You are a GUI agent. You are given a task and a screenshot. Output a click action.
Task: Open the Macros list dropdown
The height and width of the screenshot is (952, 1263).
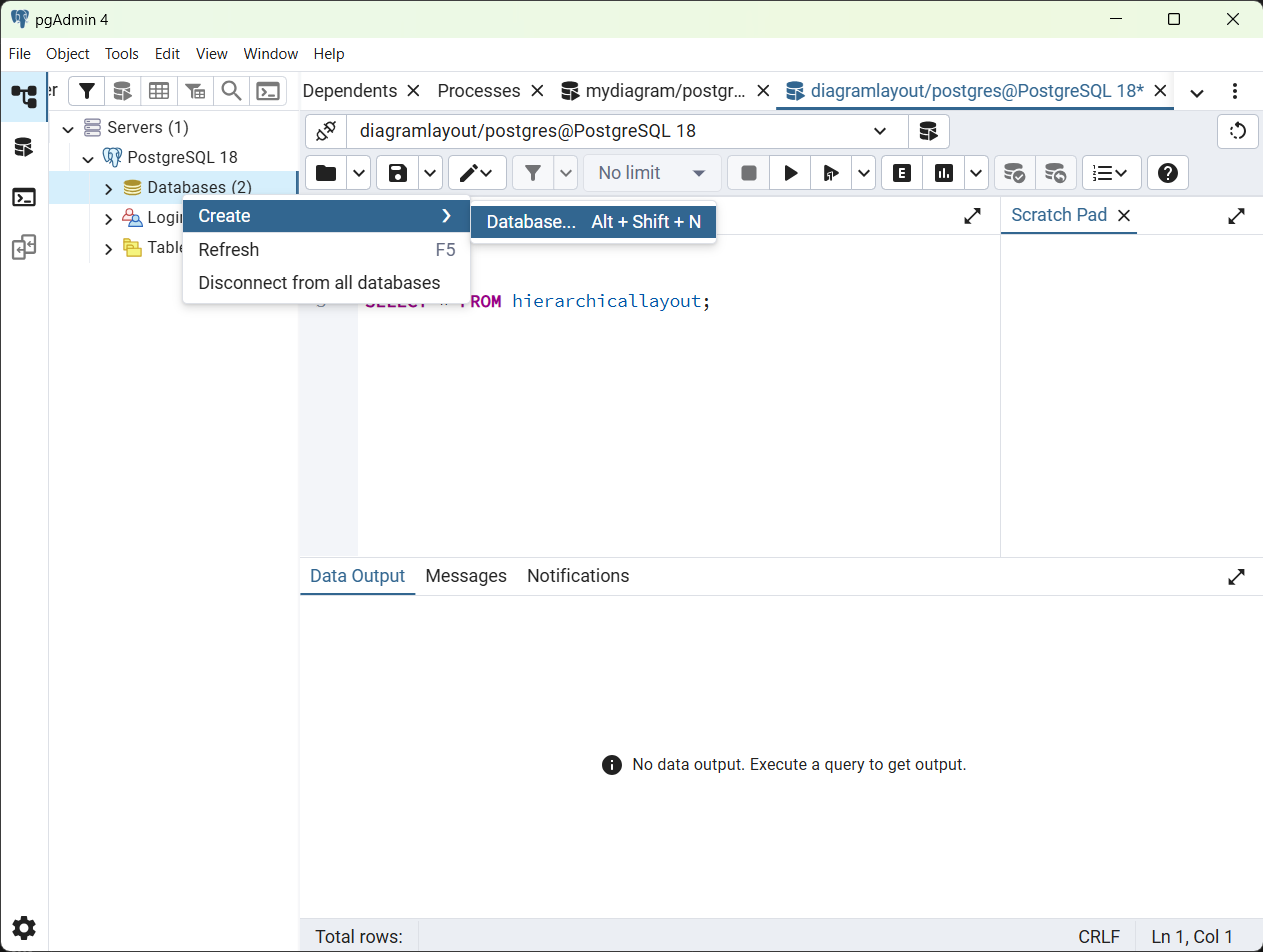pyautogui.click(x=1111, y=173)
